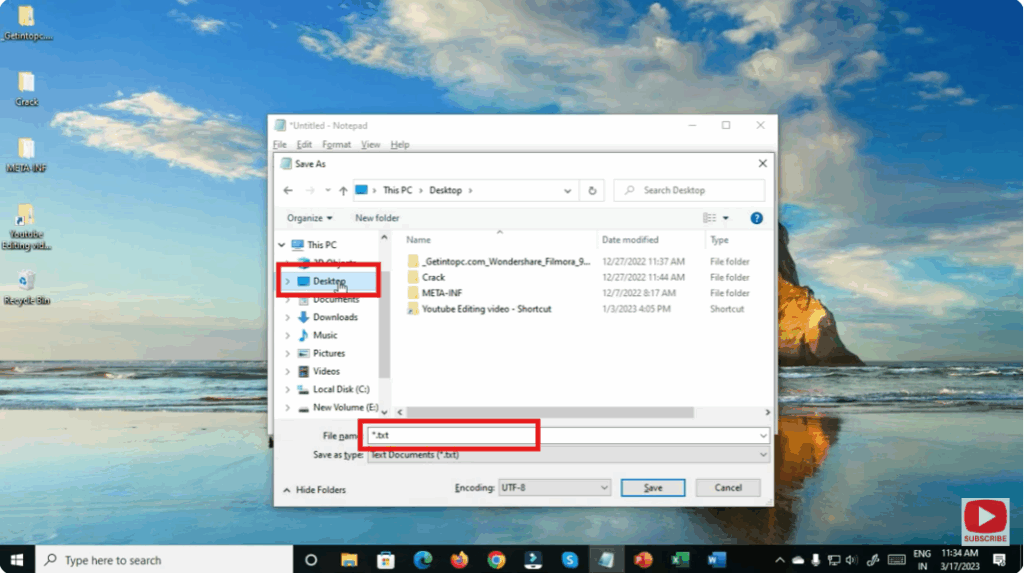Open the address bar path dropdown

[x=568, y=191]
